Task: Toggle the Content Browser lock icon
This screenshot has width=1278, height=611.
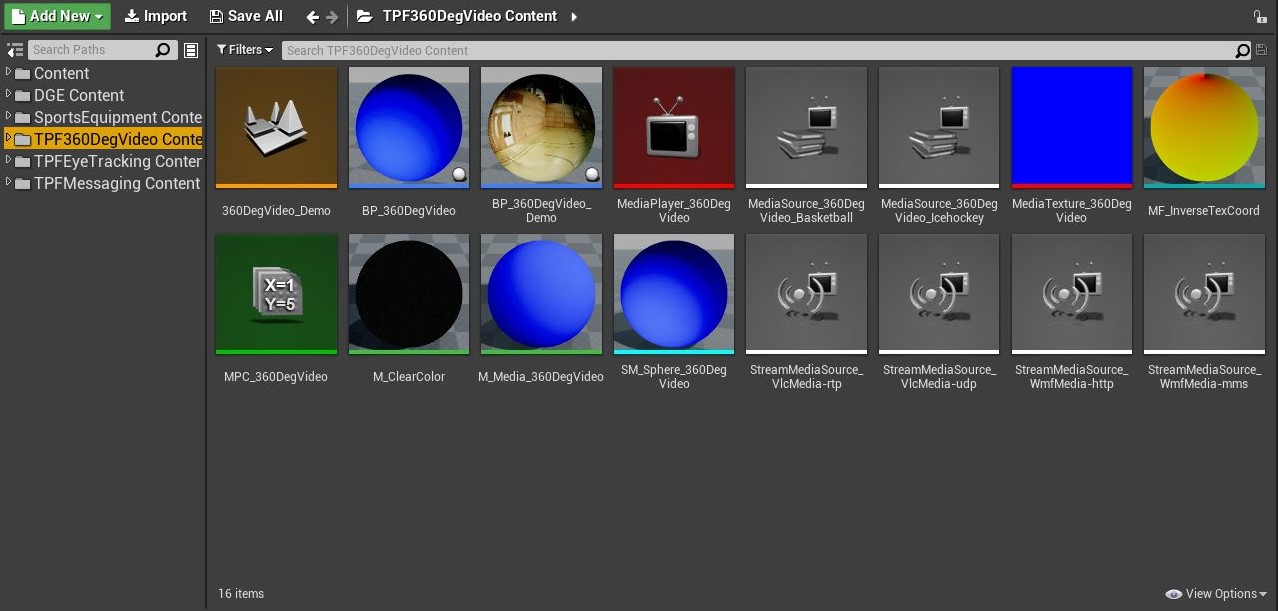Action: (x=1259, y=16)
